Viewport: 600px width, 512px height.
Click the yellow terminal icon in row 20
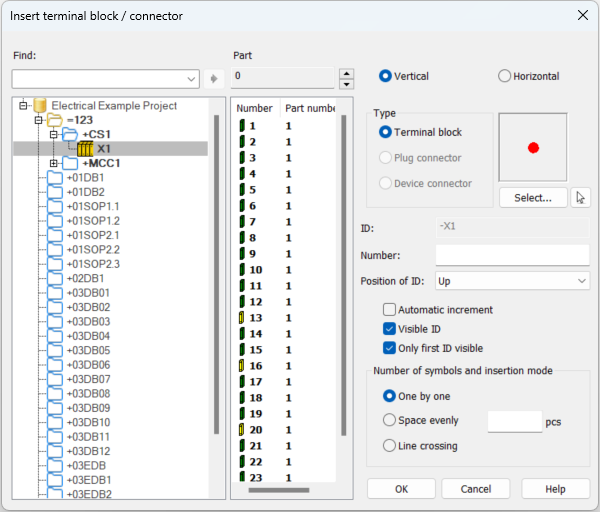coord(241,430)
